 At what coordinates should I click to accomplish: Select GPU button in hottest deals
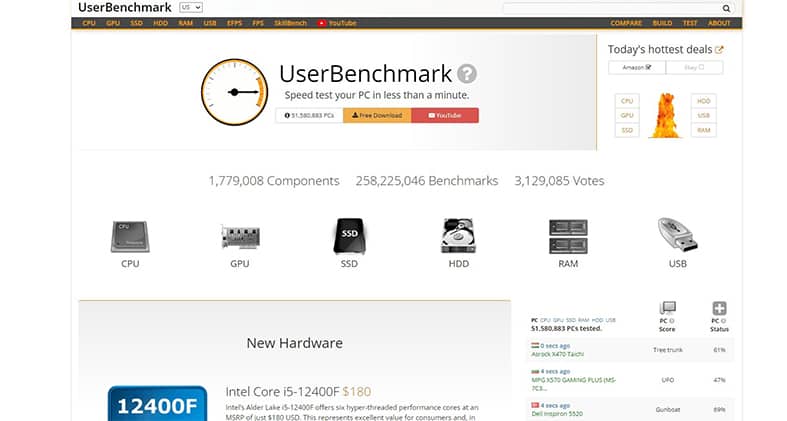click(x=627, y=115)
